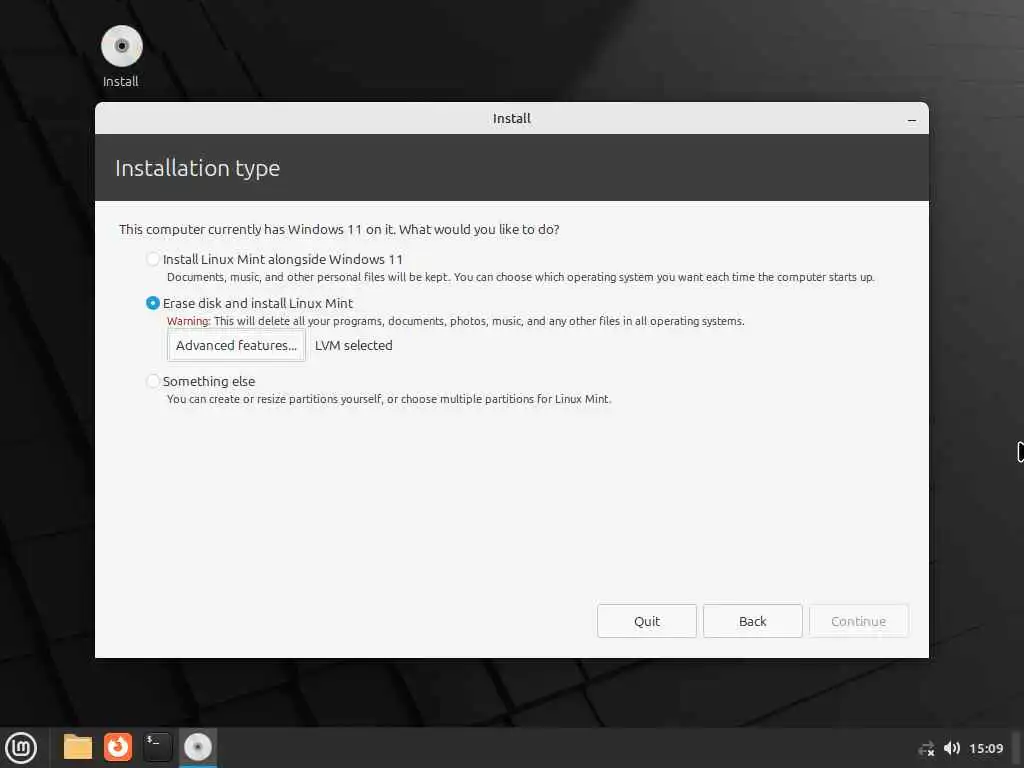This screenshot has height=768, width=1024.
Task: Select the Install disc item in the taskbar
Action: (198, 747)
